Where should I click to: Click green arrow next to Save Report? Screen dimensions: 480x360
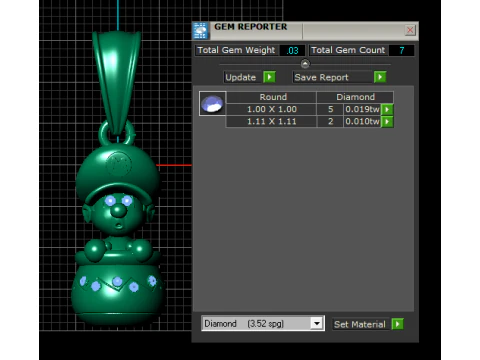click(380, 77)
